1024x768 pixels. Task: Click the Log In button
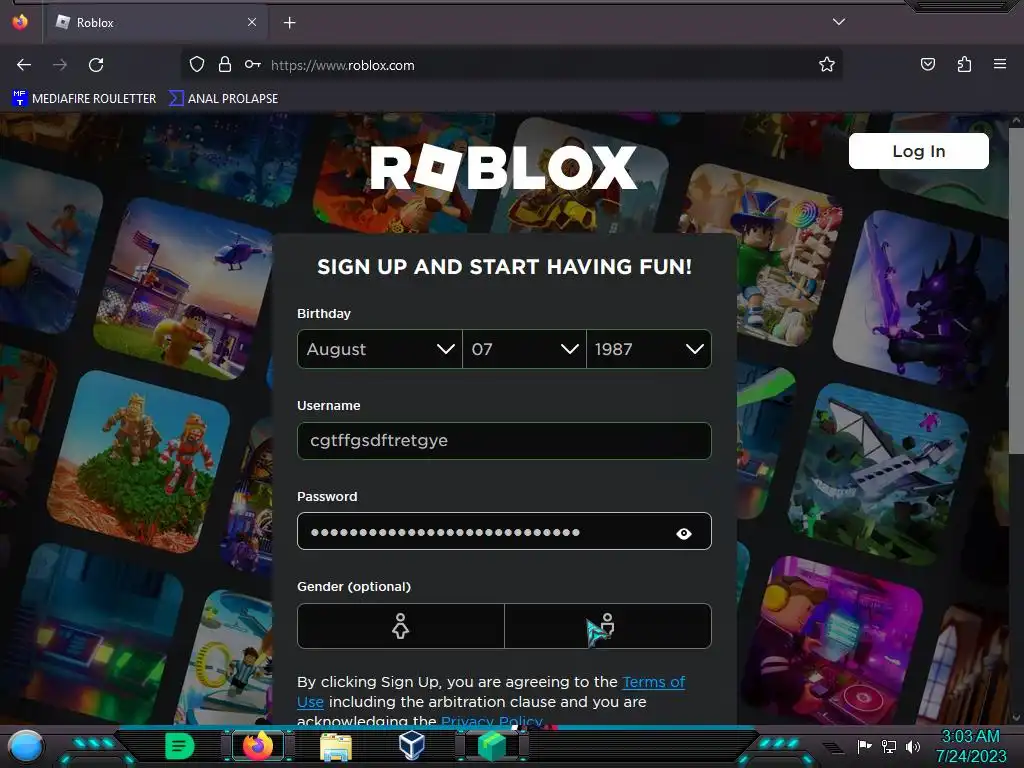click(x=918, y=151)
